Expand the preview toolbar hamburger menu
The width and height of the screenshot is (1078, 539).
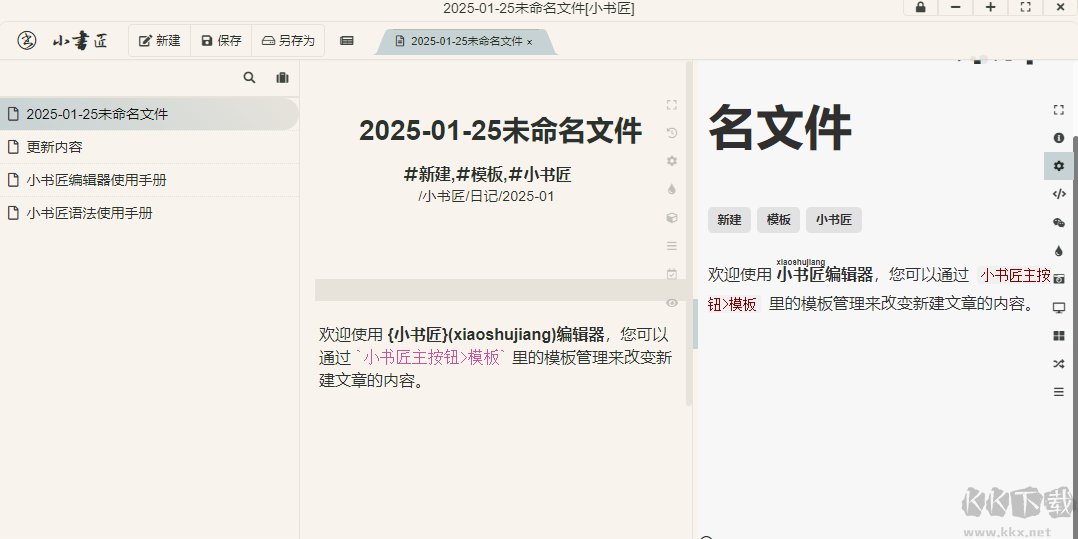tap(1059, 392)
